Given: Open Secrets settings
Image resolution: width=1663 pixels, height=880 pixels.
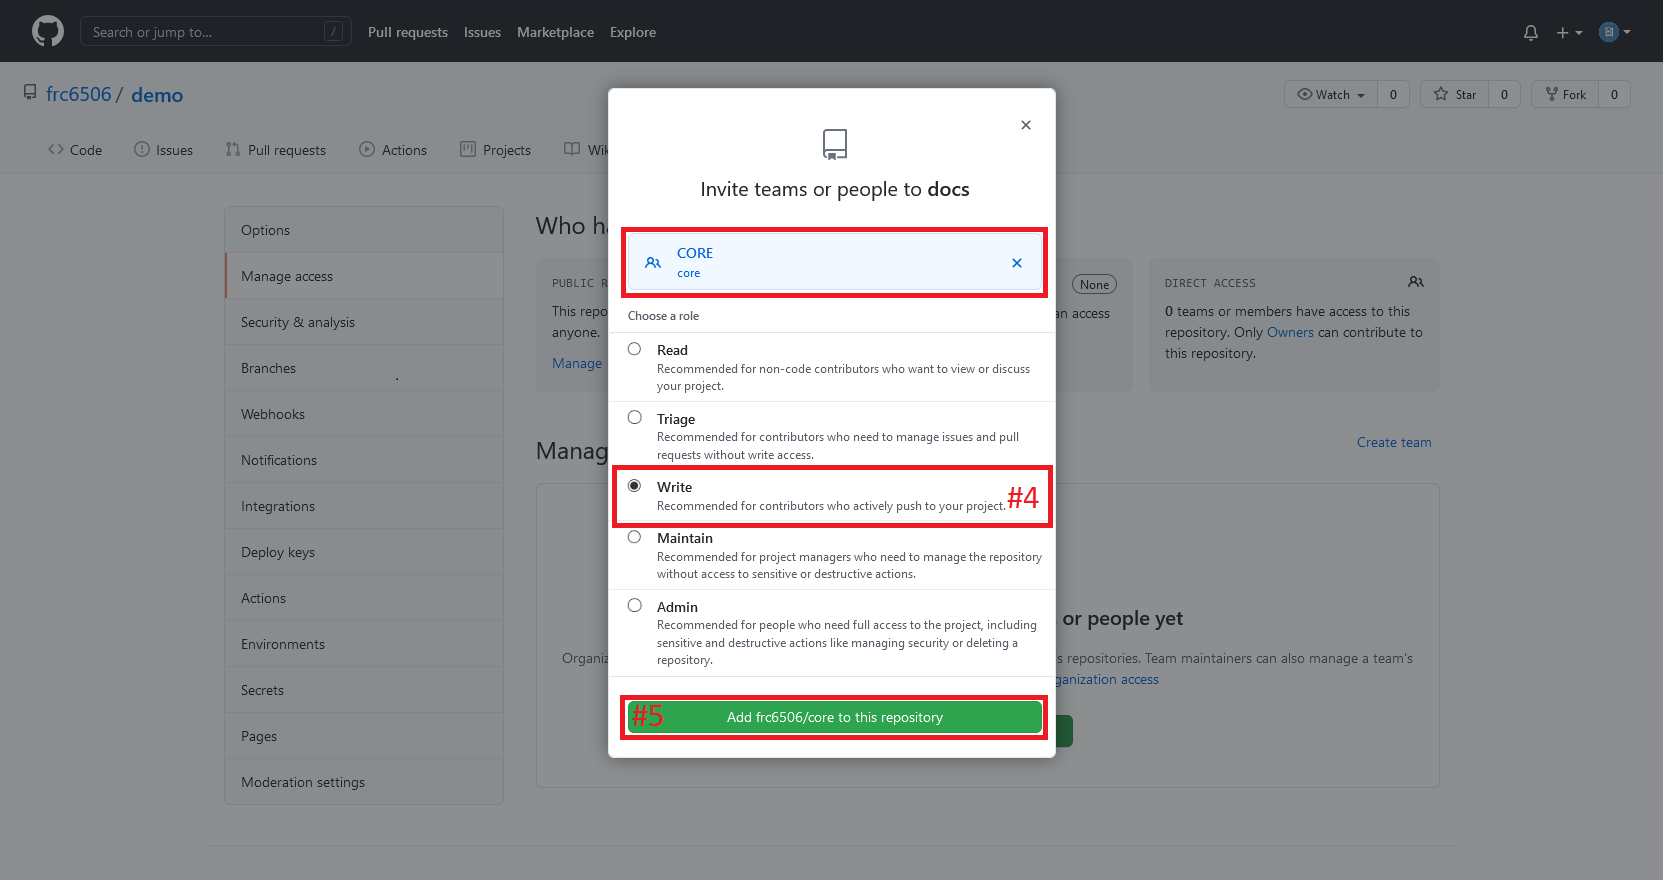Looking at the screenshot, I should (364, 690).
